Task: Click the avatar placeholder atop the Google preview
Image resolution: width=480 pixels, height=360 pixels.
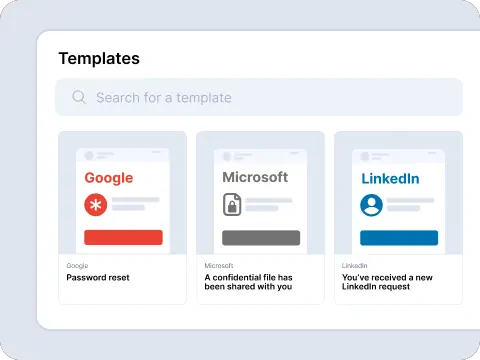Action: (89, 155)
